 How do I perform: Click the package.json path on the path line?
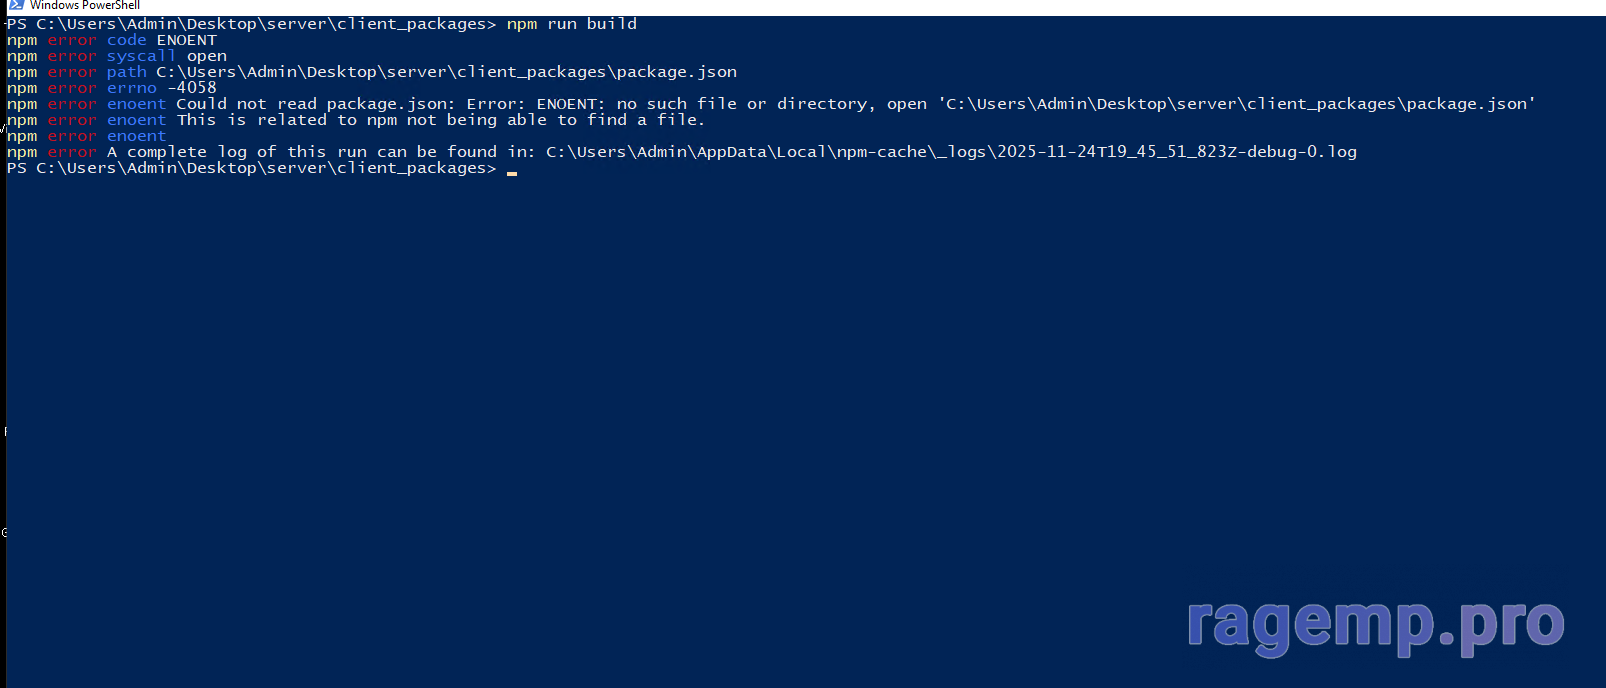[x=446, y=72]
